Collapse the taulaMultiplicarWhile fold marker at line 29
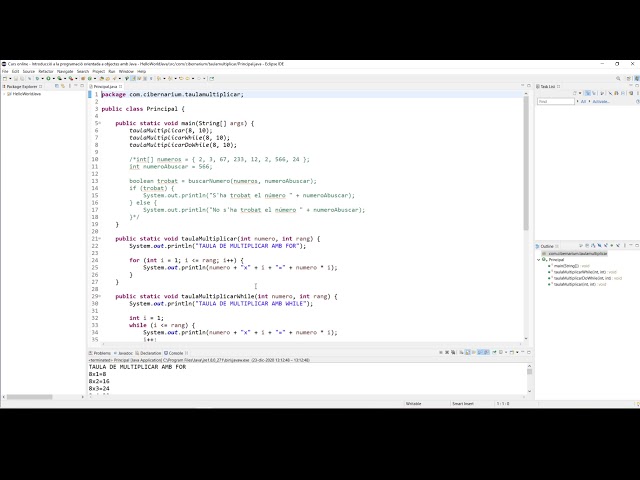This screenshot has width=640, height=480. coord(100,296)
